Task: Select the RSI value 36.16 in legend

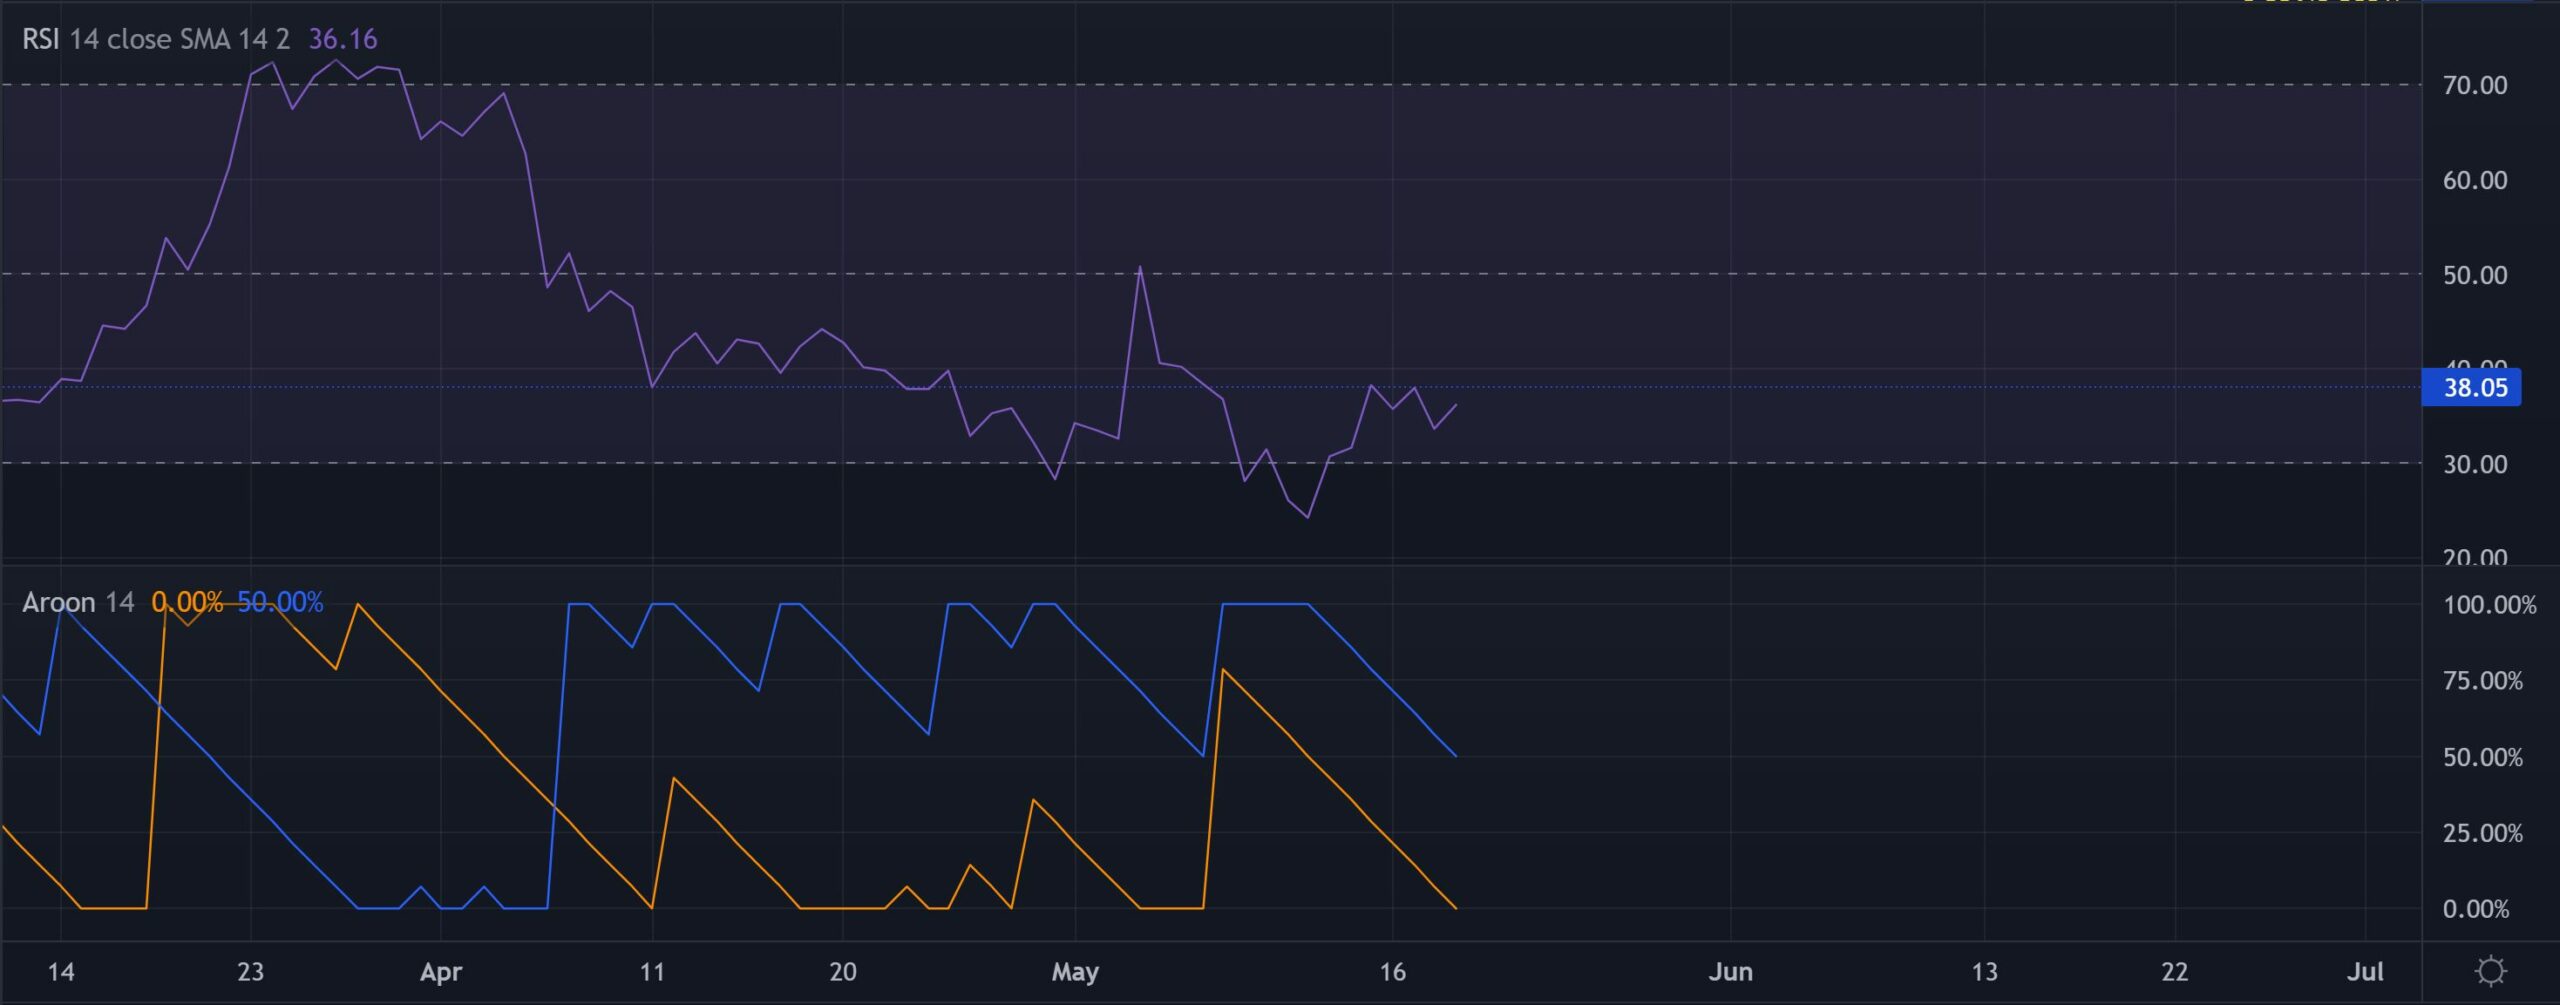Action: pos(342,39)
